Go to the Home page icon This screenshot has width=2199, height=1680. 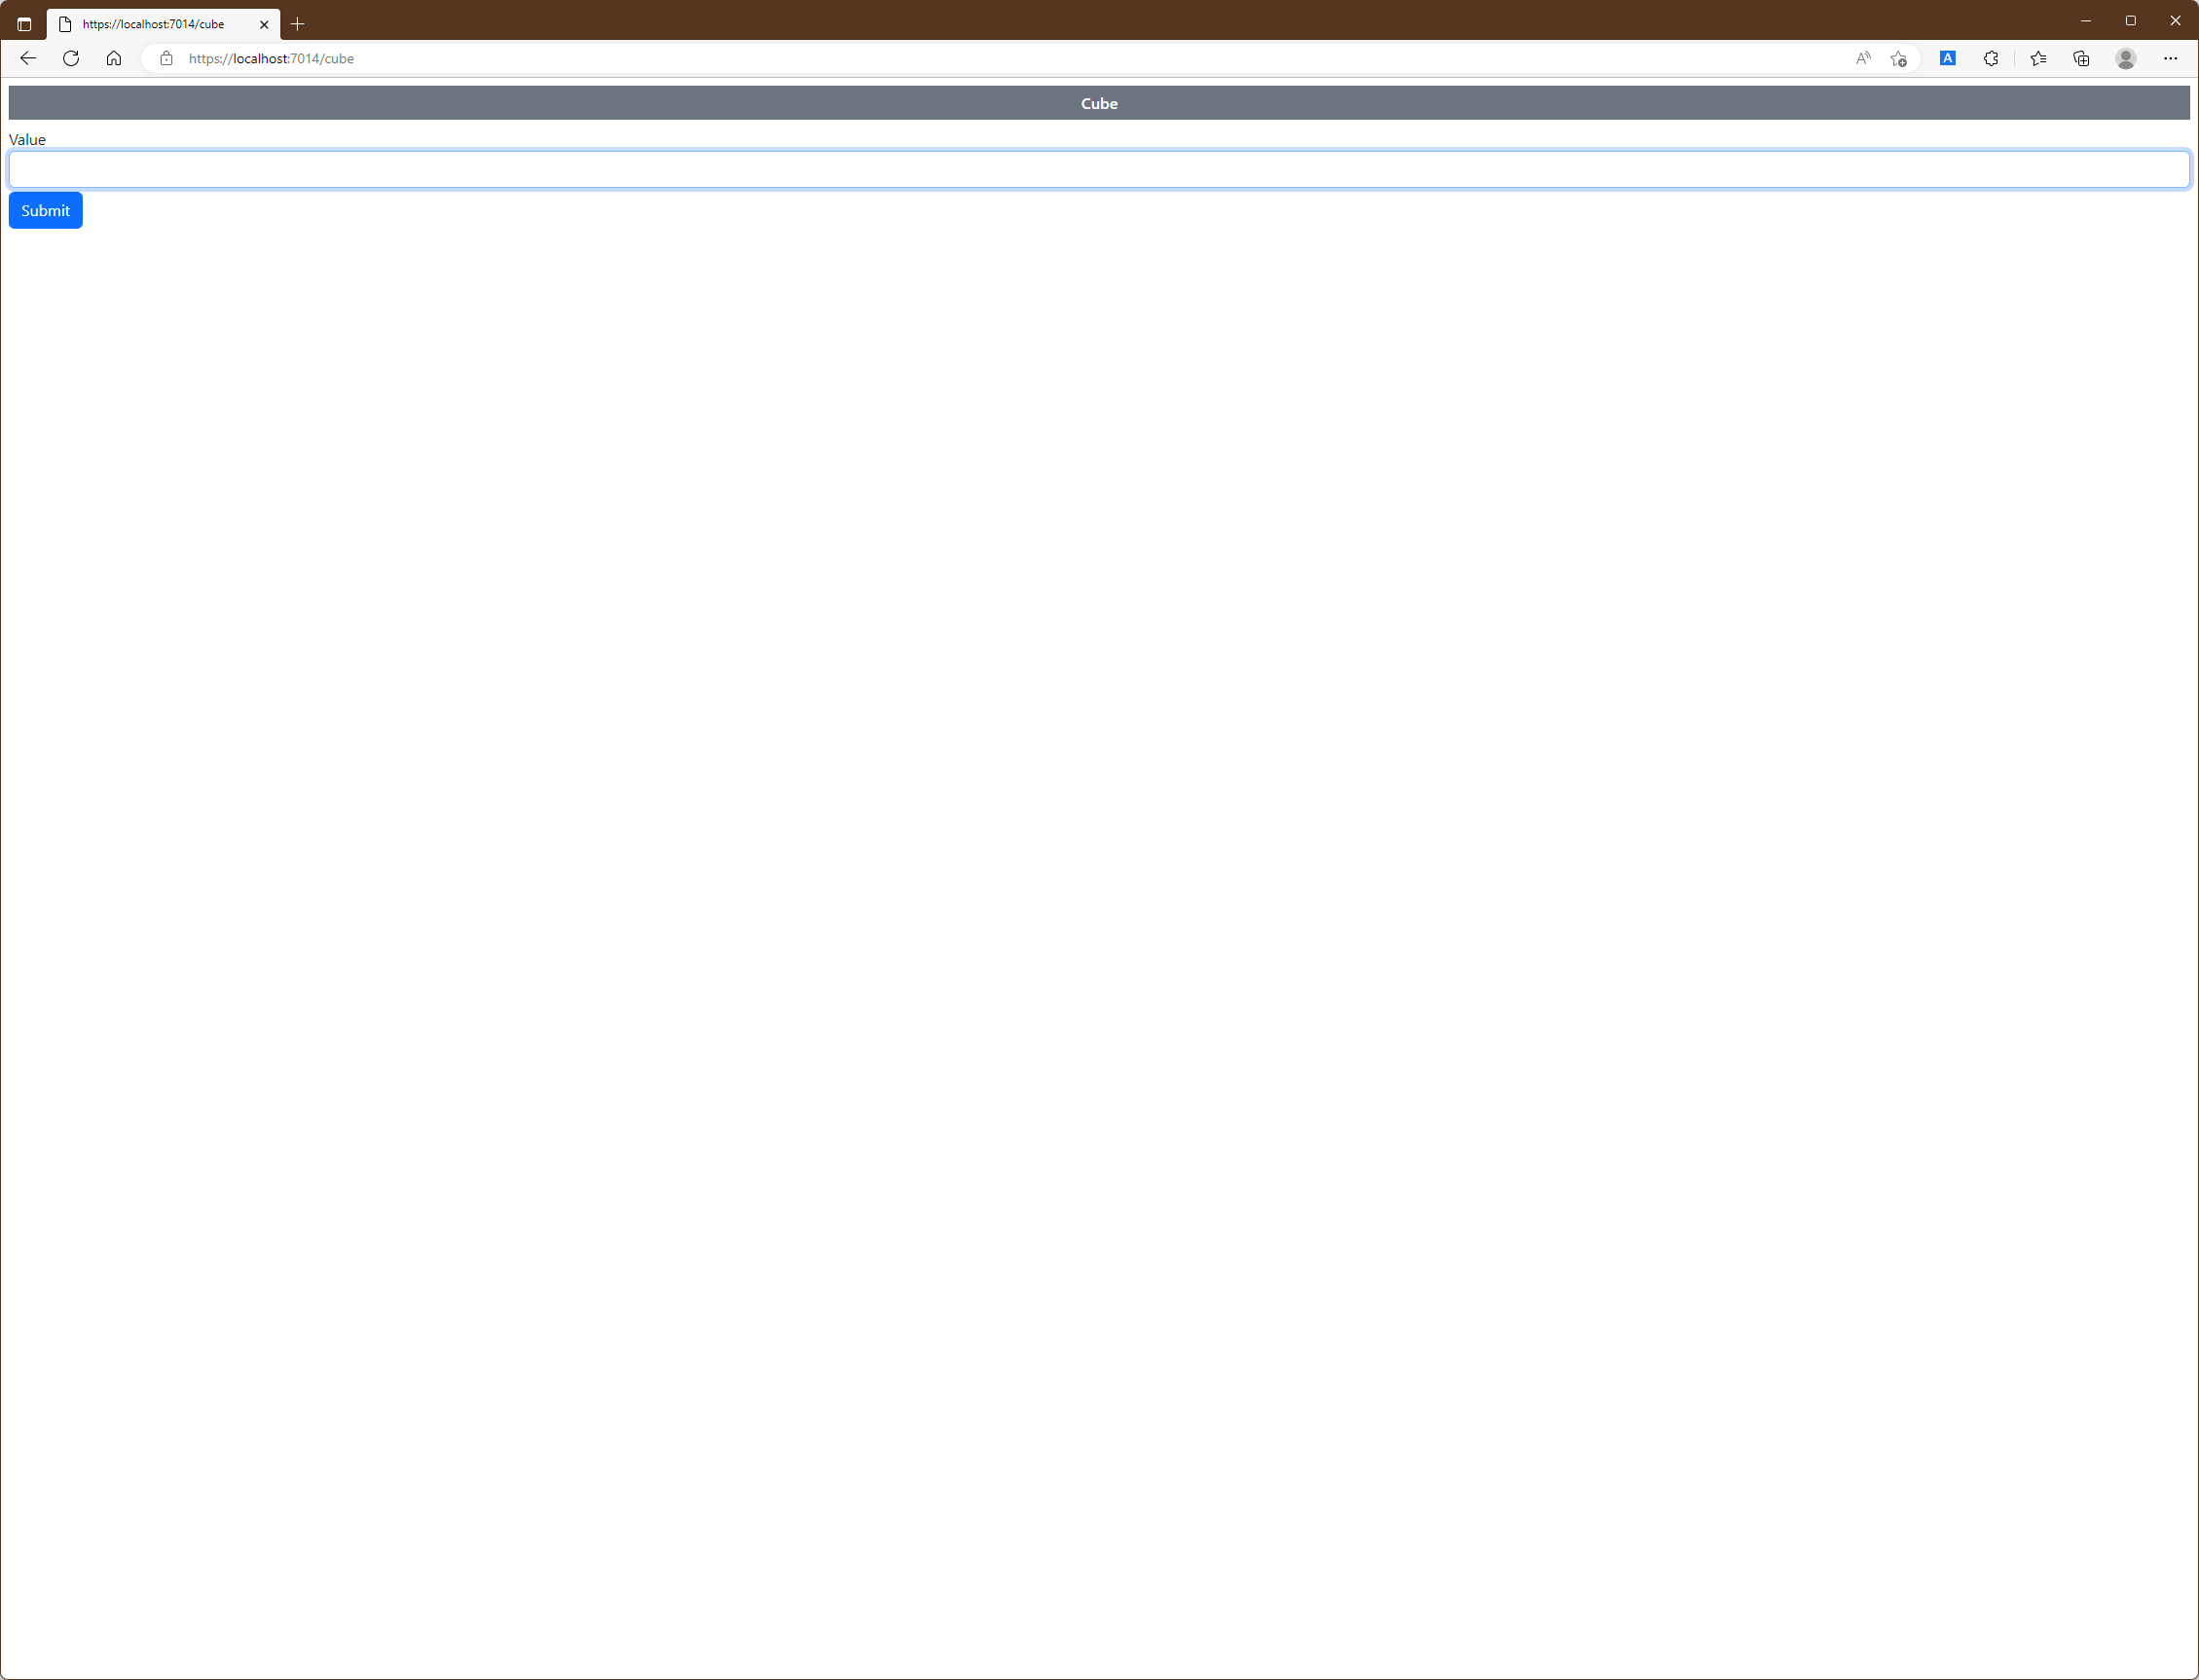(x=114, y=58)
